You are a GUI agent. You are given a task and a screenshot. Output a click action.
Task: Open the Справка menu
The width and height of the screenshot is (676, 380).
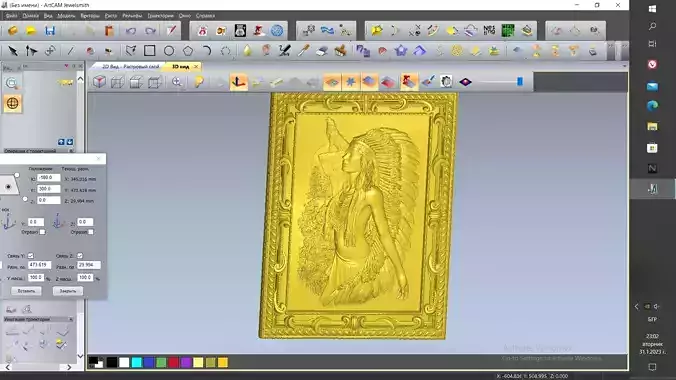tap(205, 16)
